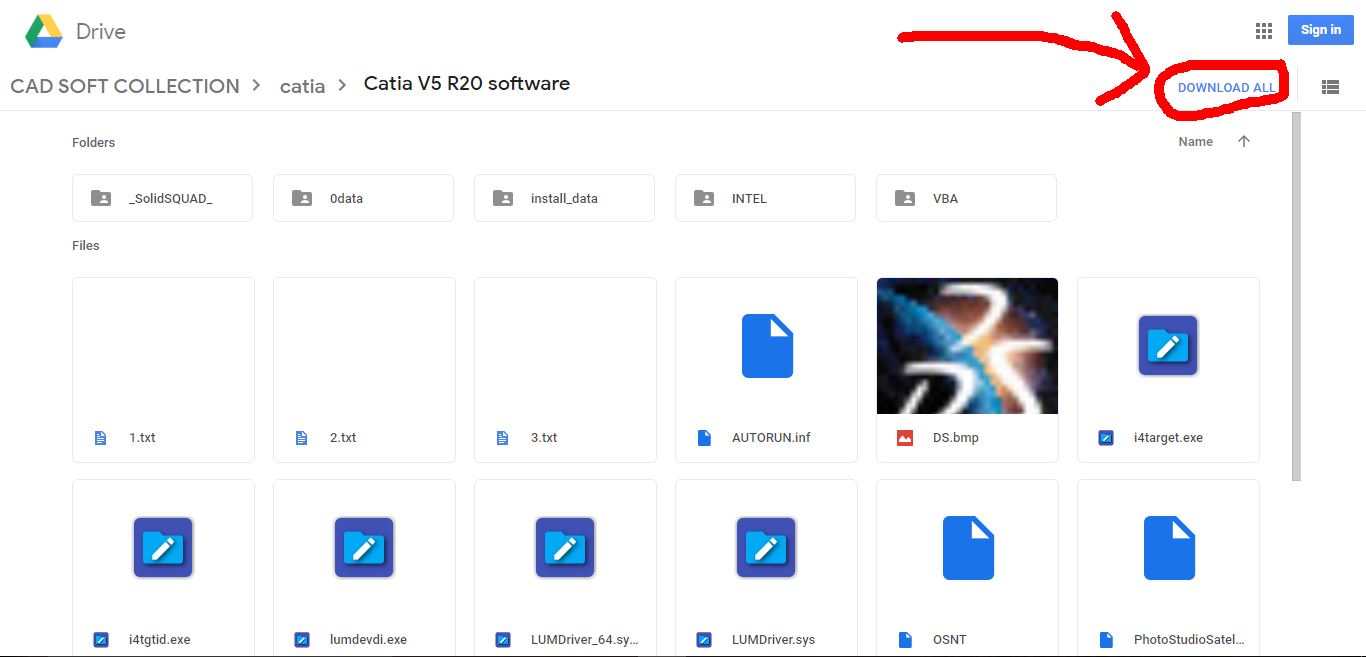Click the Drive title text
The image size is (1366, 657).
[x=101, y=31]
